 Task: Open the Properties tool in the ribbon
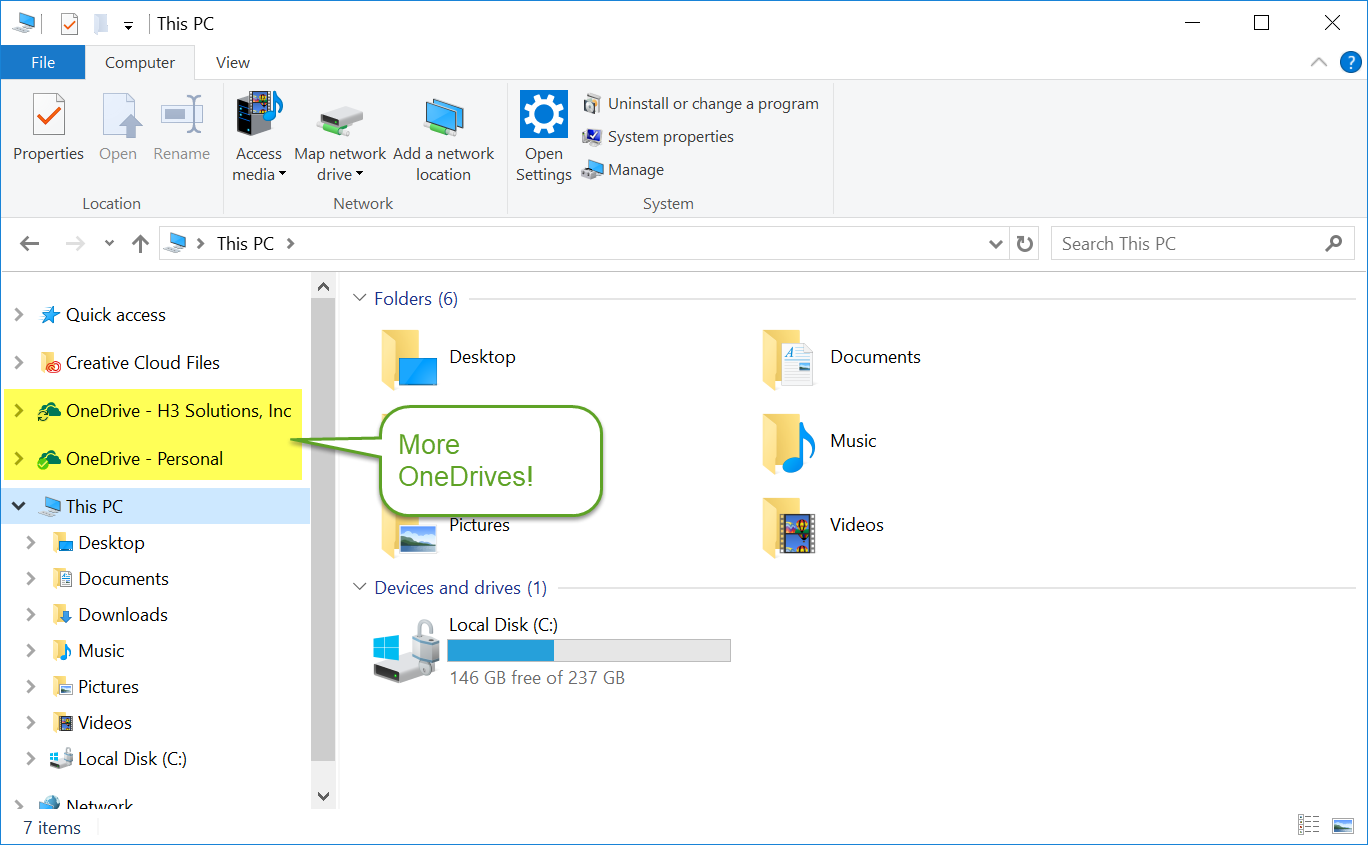[x=48, y=128]
